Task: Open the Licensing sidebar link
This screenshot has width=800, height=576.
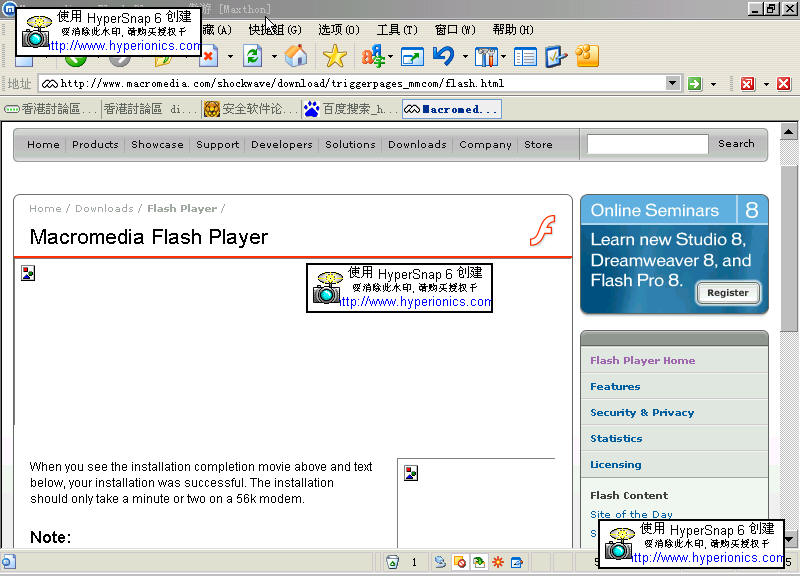Action: point(616,464)
